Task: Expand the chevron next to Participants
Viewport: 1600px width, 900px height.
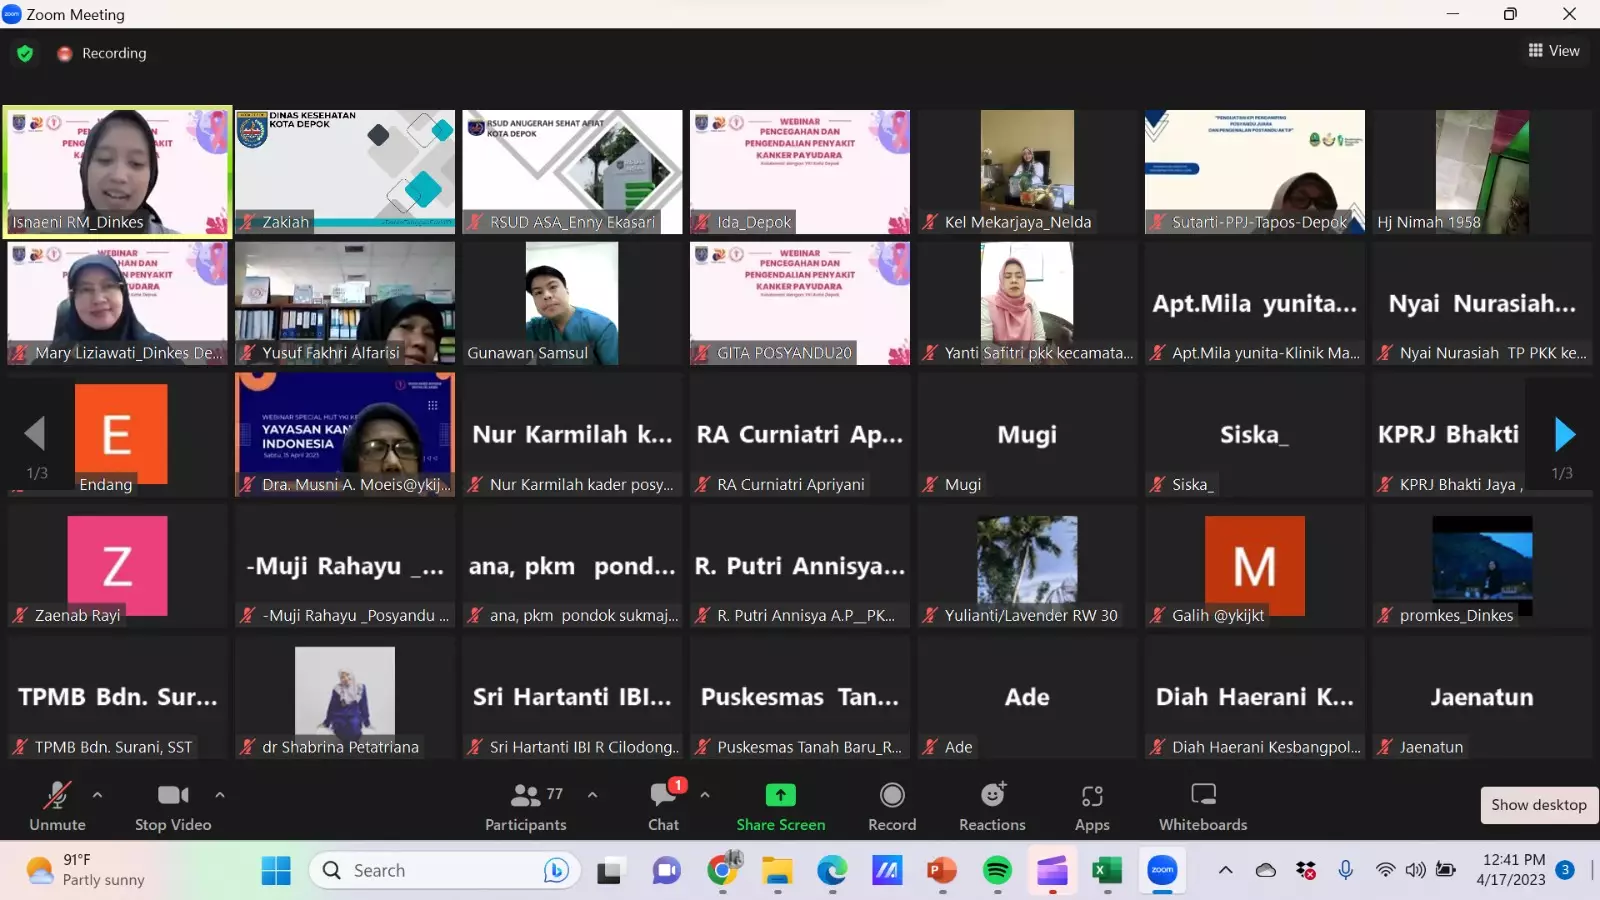Action: 592,795
